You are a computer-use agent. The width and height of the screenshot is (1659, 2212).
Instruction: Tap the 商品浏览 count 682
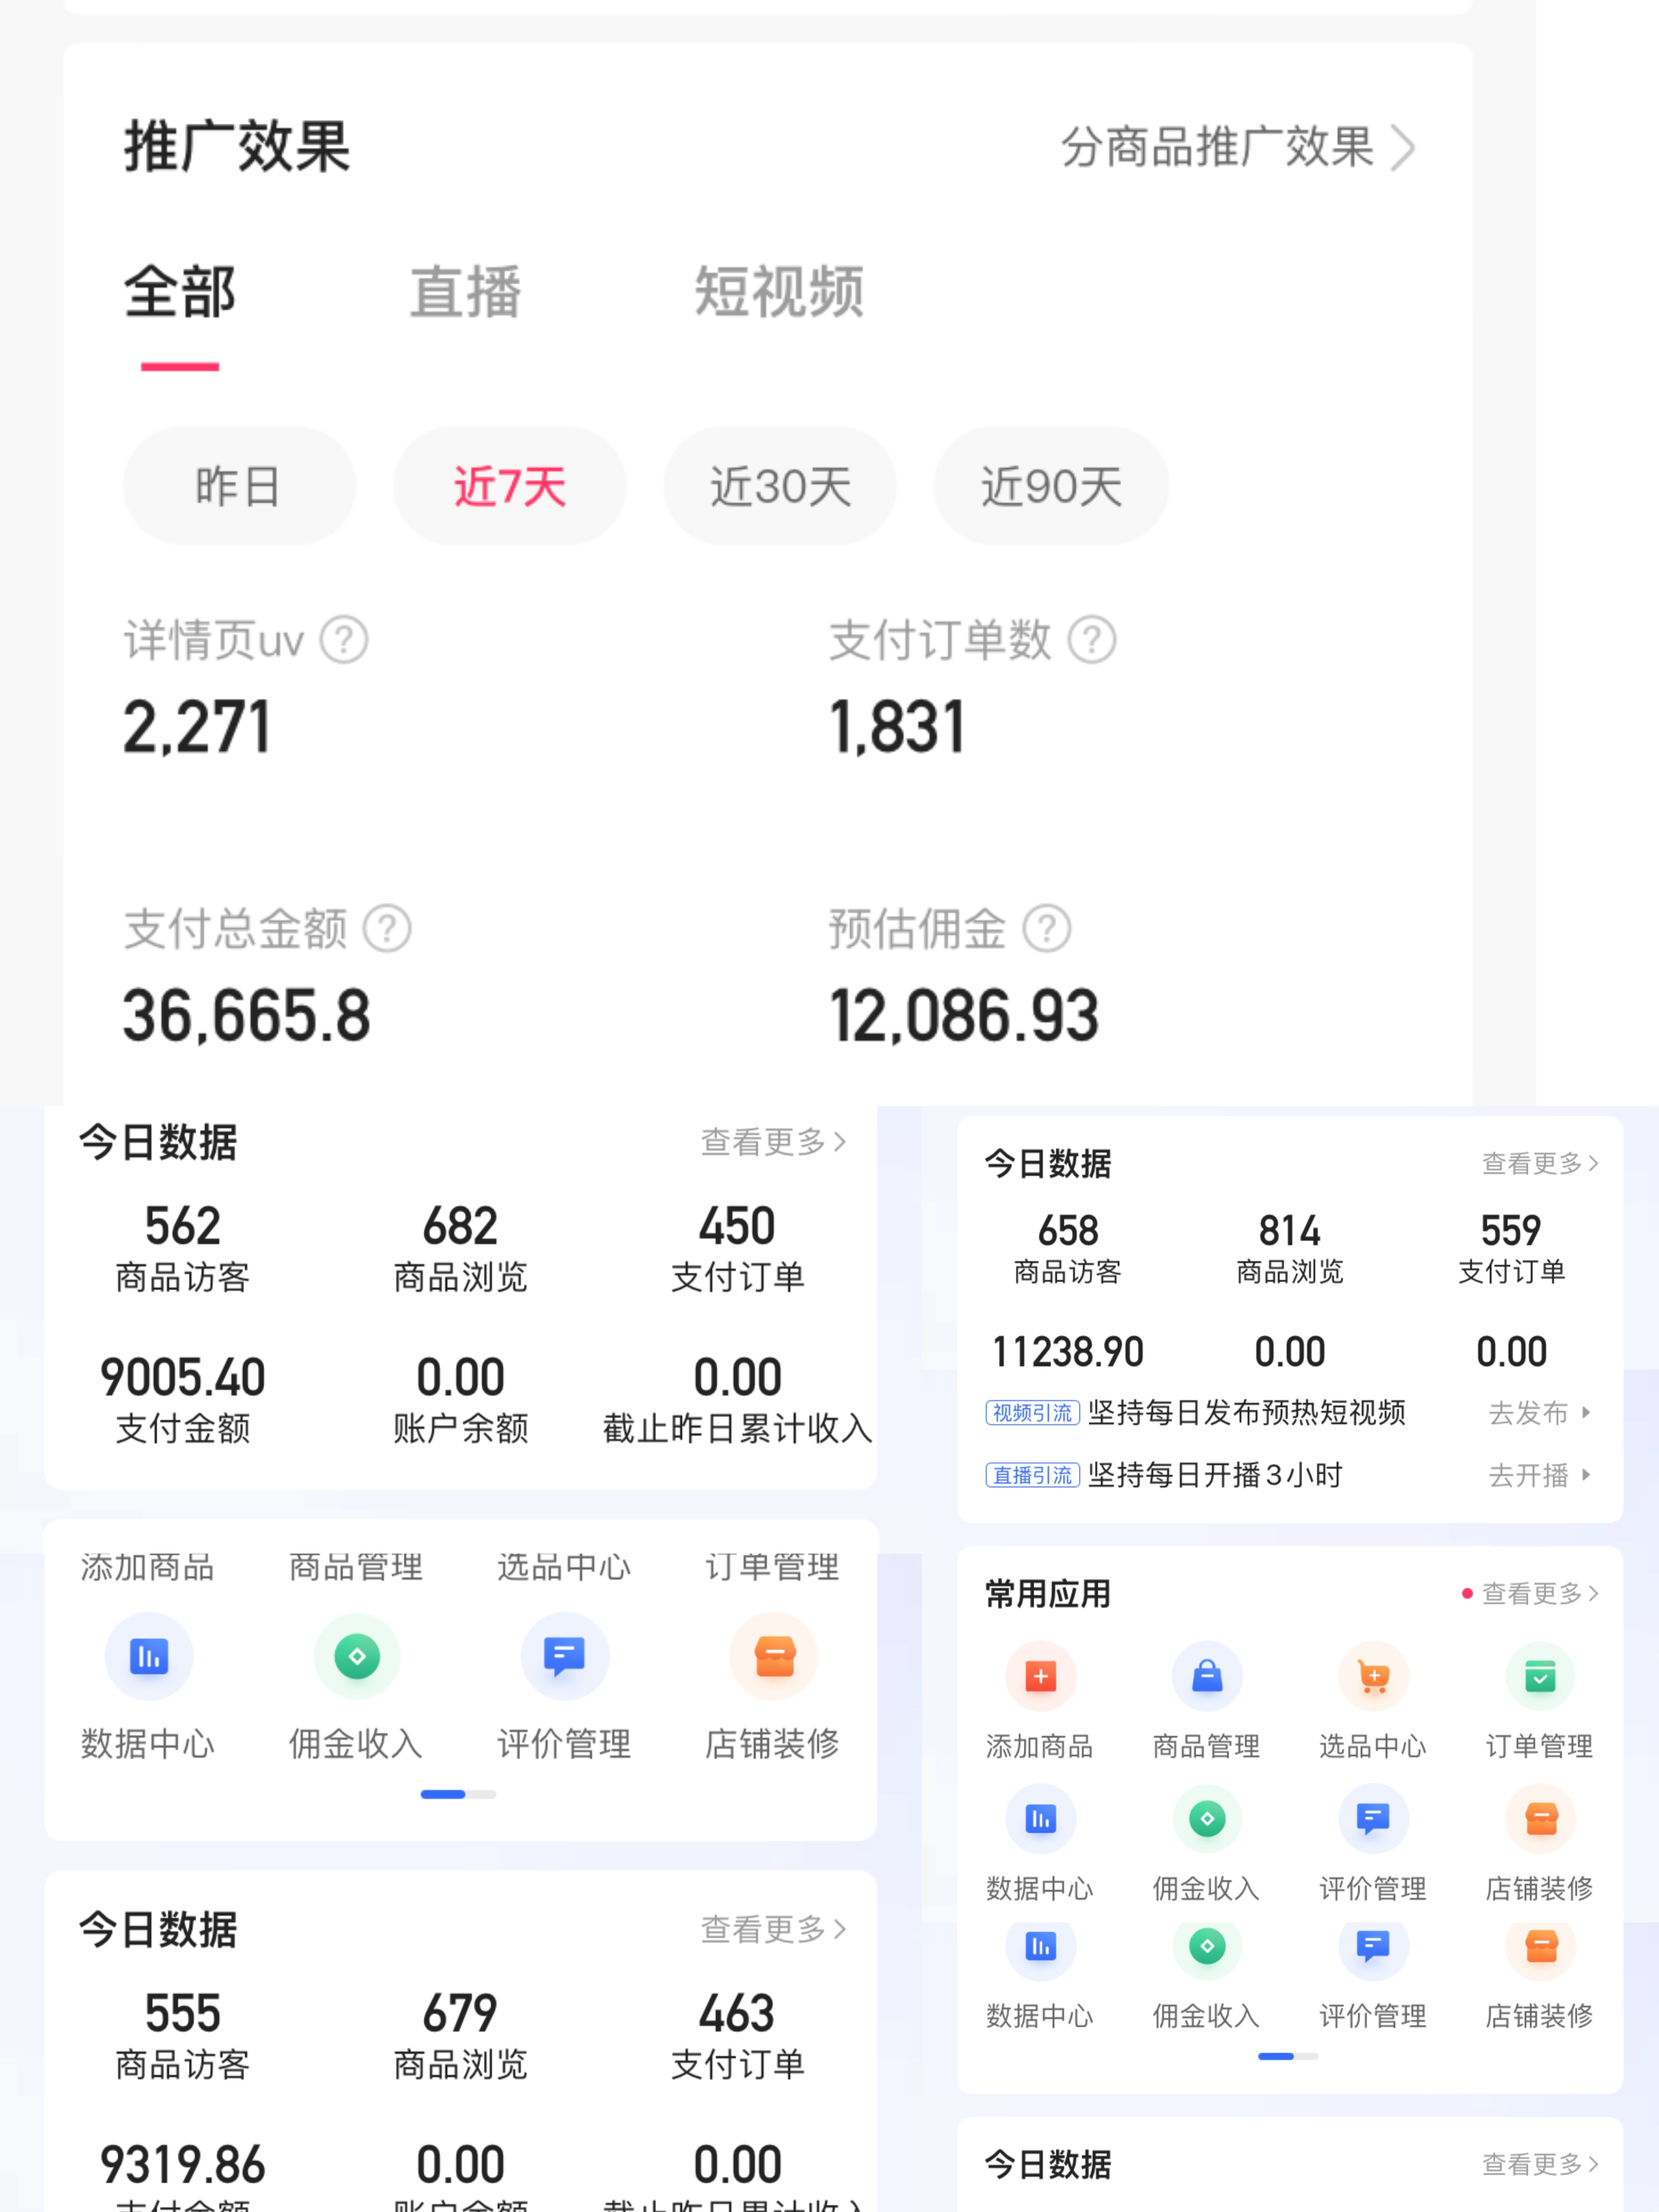(460, 1226)
